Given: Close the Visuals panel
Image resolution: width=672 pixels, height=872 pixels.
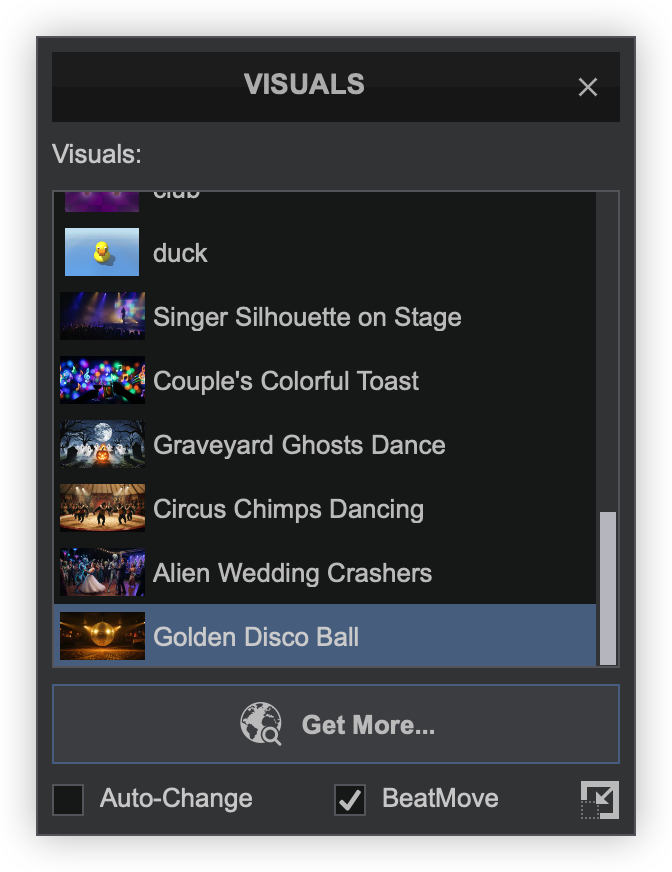Looking at the screenshot, I should tap(588, 87).
